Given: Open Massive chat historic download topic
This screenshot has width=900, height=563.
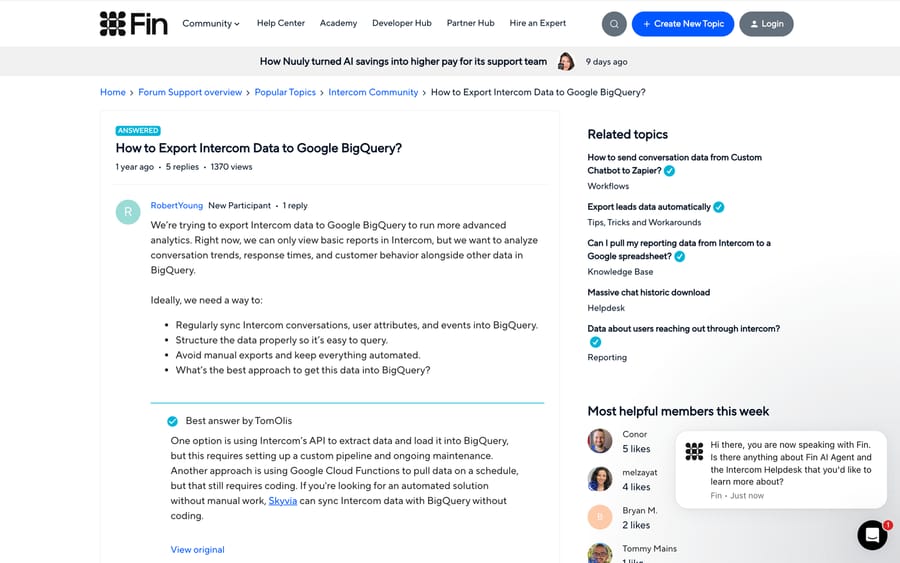Looking at the screenshot, I should [649, 293].
